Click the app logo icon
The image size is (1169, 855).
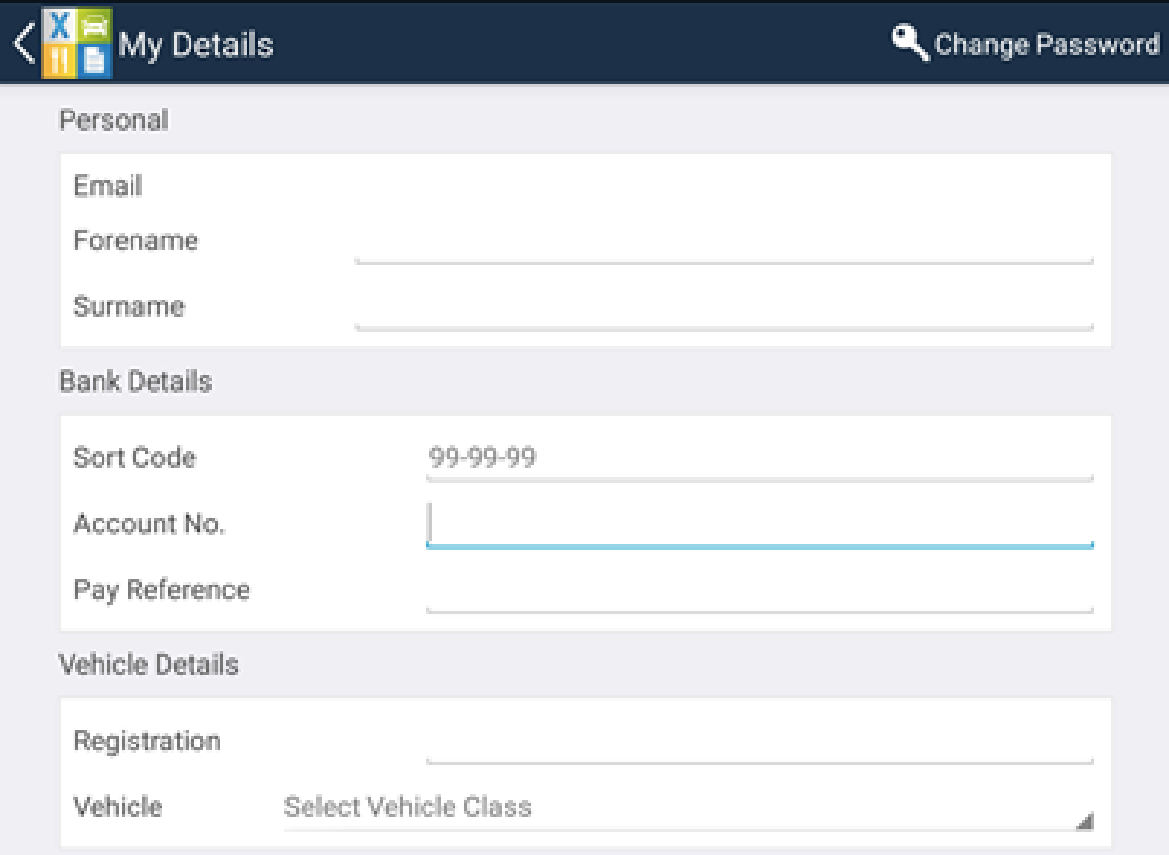pyautogui.click(x=76, y=43)
